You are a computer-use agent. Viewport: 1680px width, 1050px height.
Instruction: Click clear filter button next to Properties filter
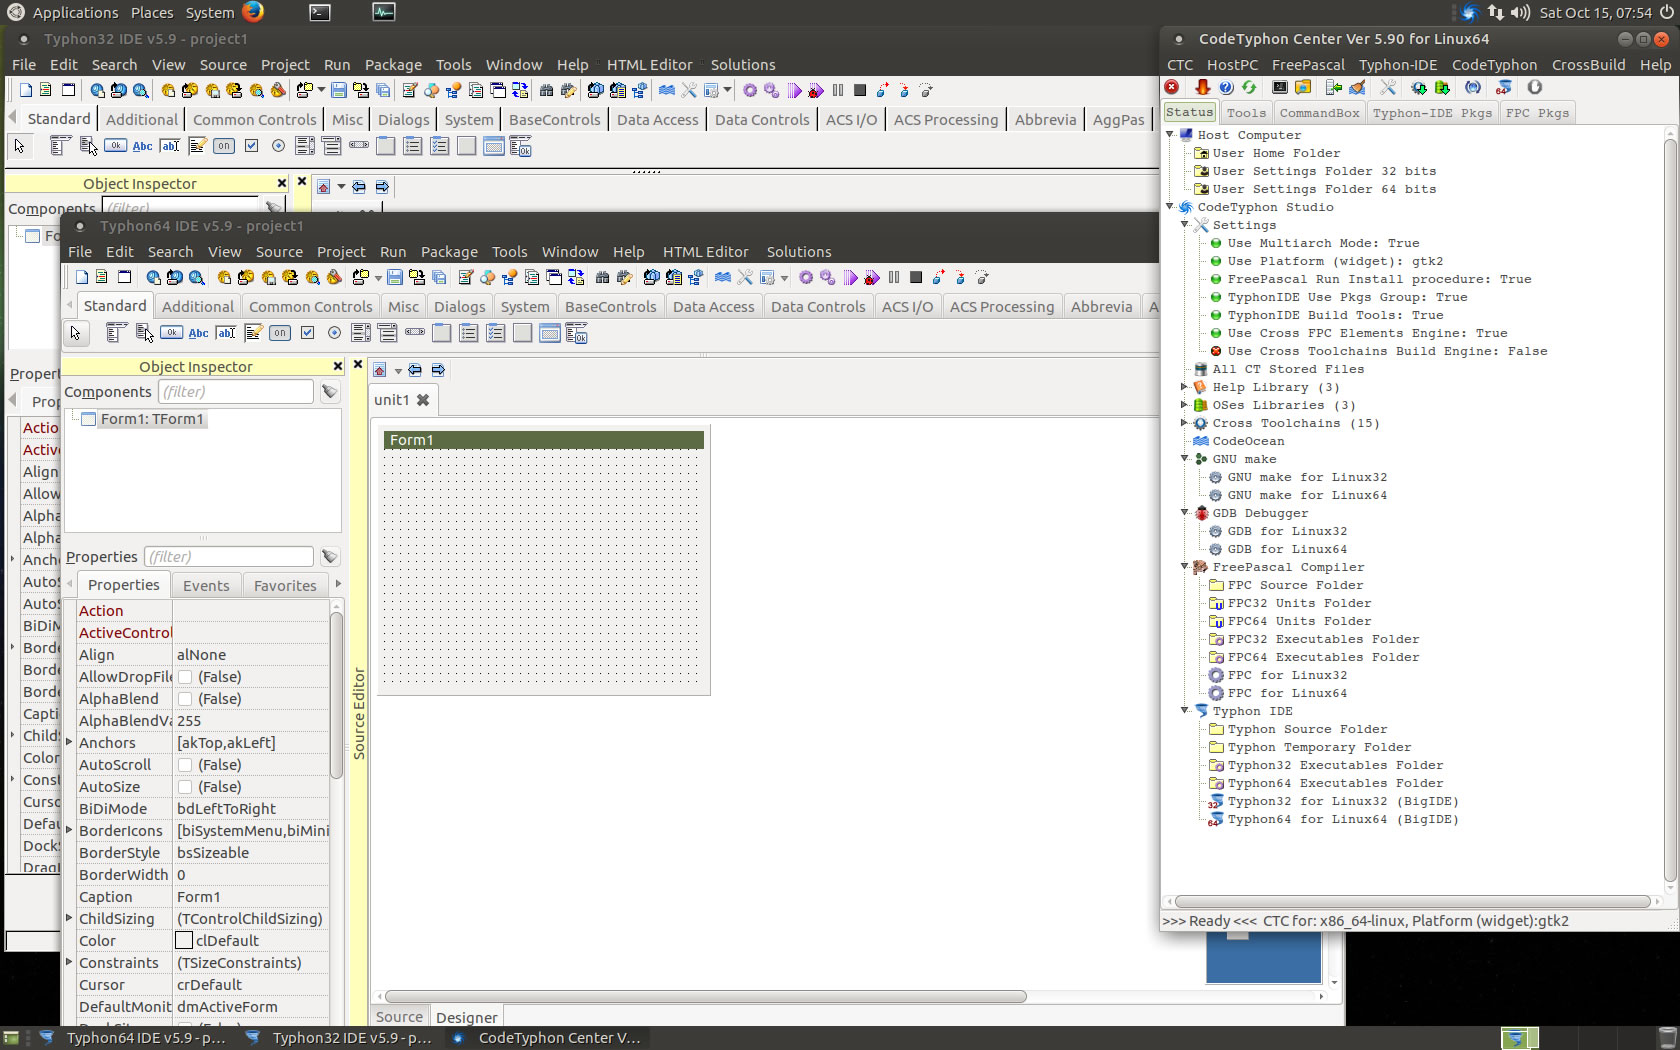(330, 557)
